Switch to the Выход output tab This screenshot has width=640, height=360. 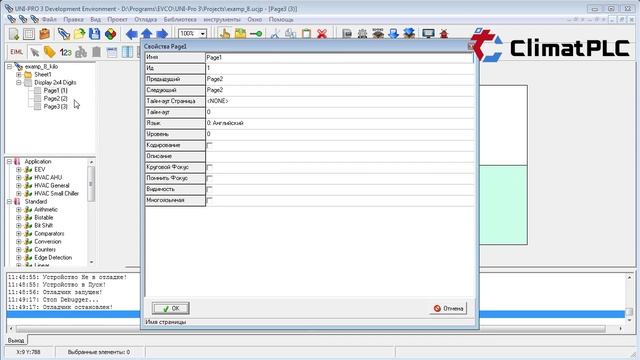[16, 340]
